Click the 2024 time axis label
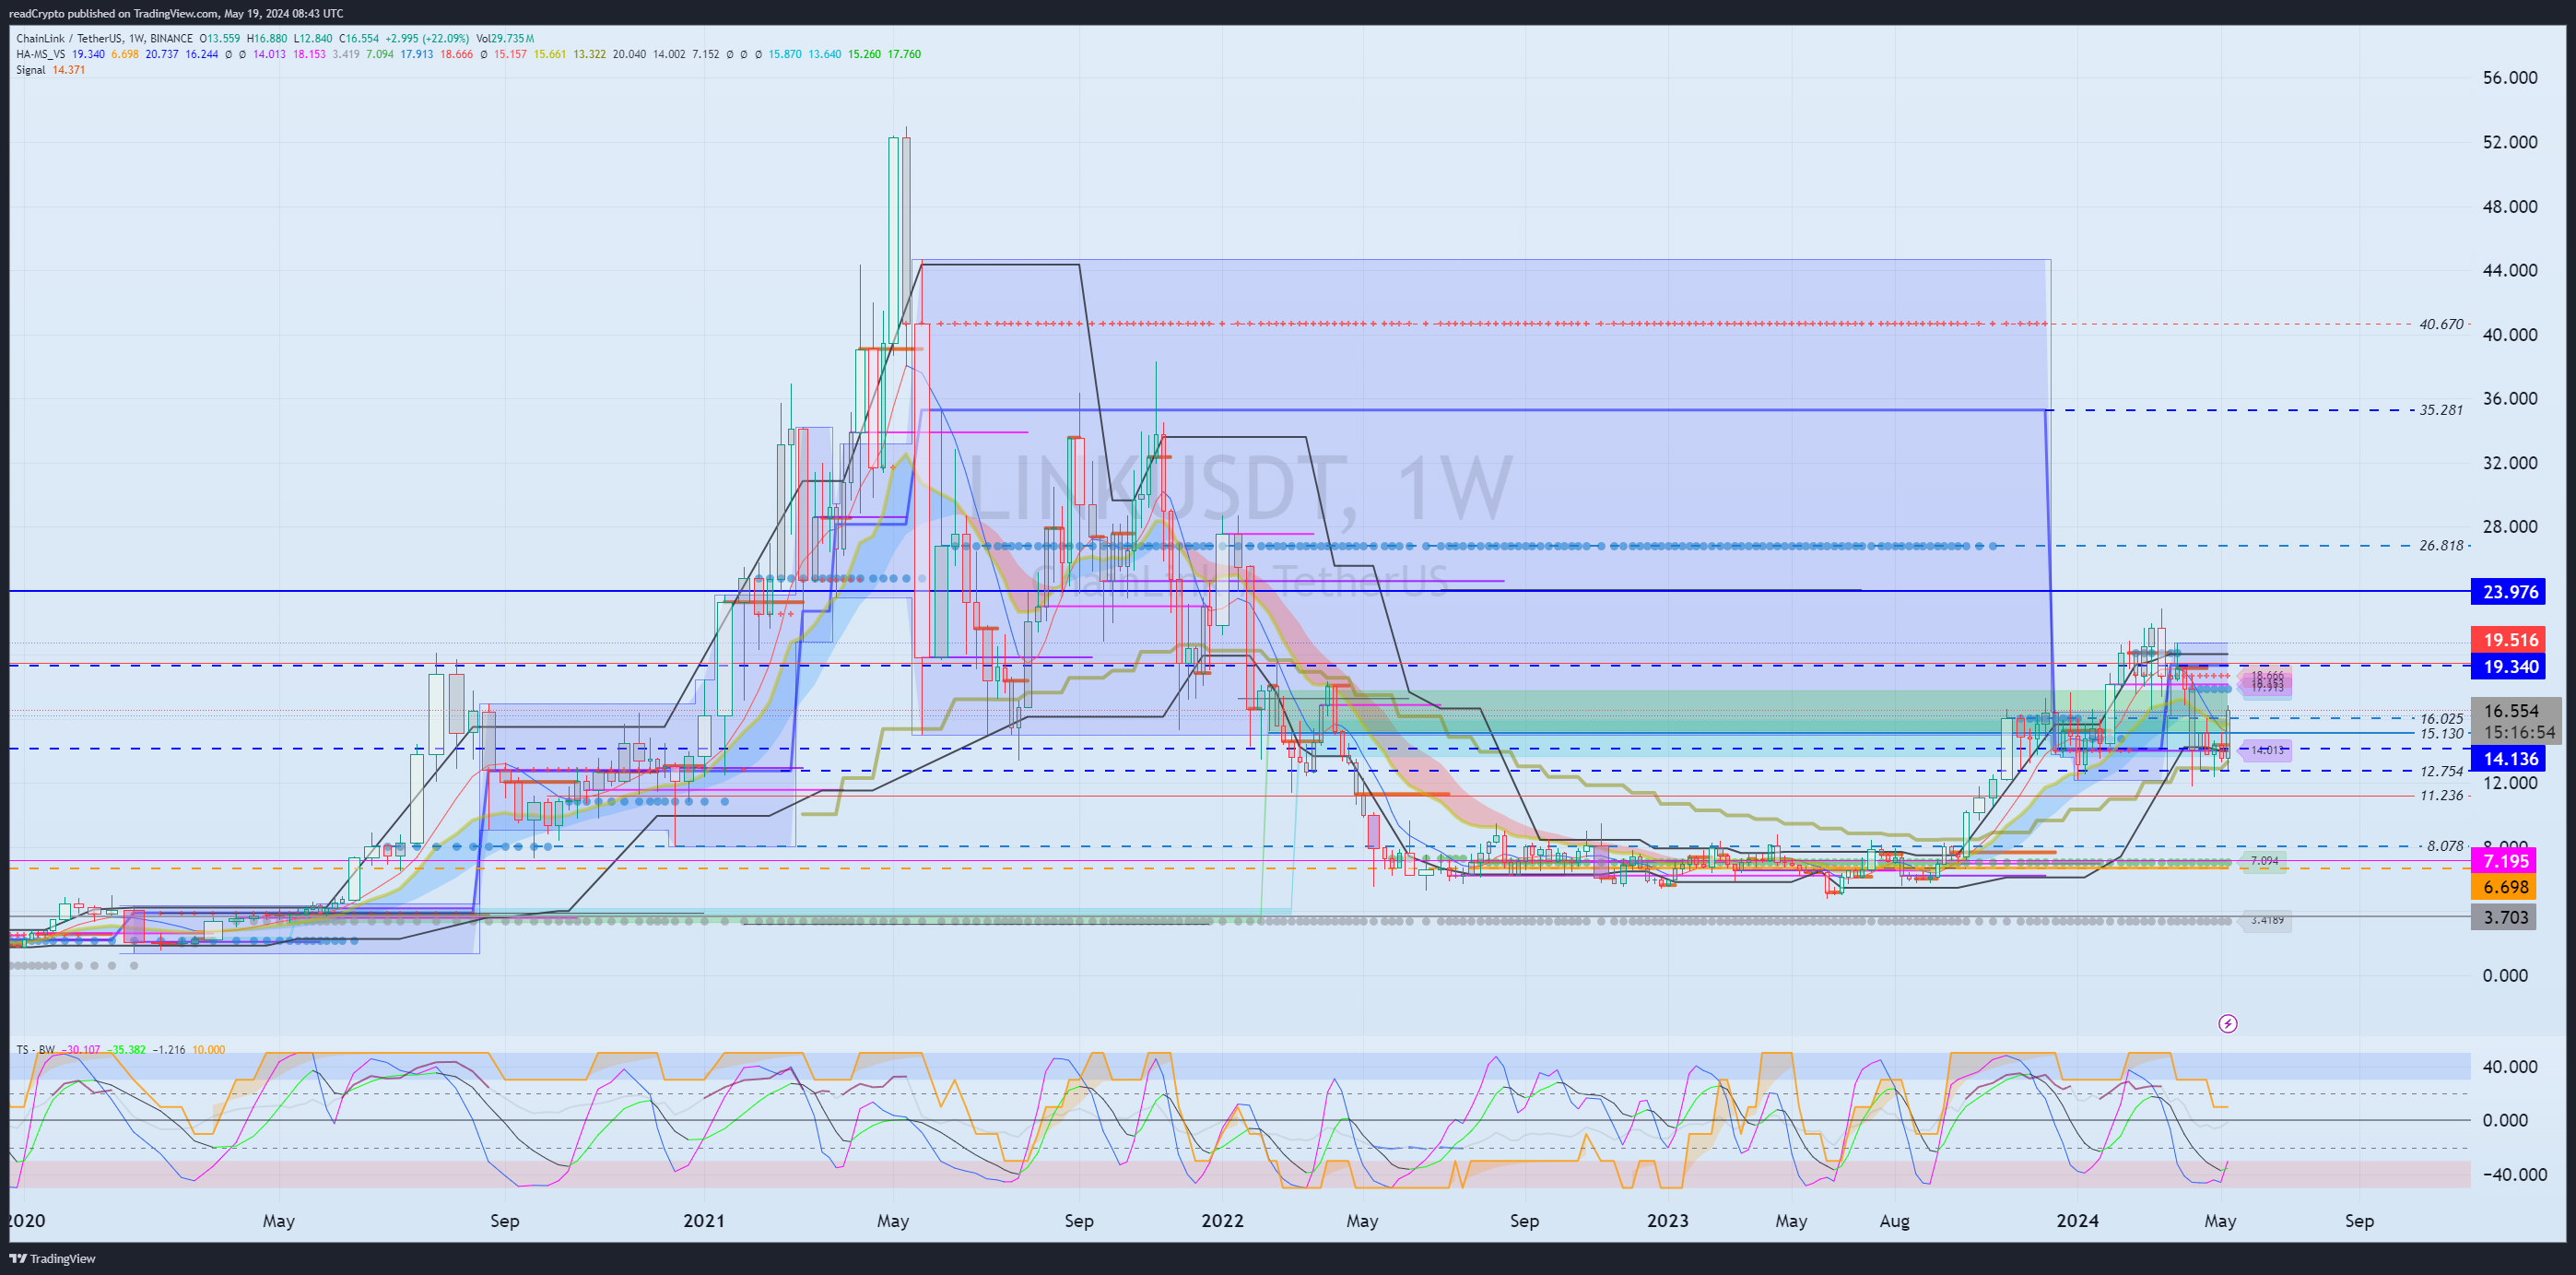The image size is (2576, 1275). click(x=2077, y=1221)
